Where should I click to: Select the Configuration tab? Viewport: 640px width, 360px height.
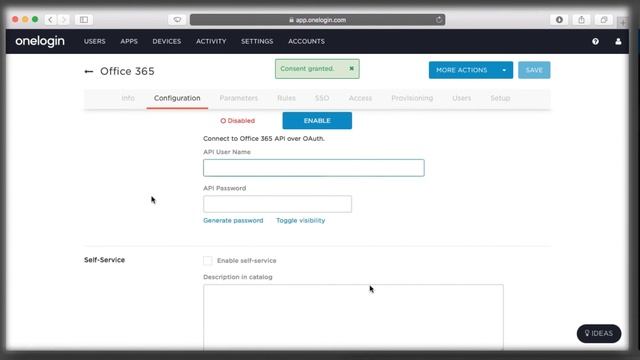coord(177,98)
